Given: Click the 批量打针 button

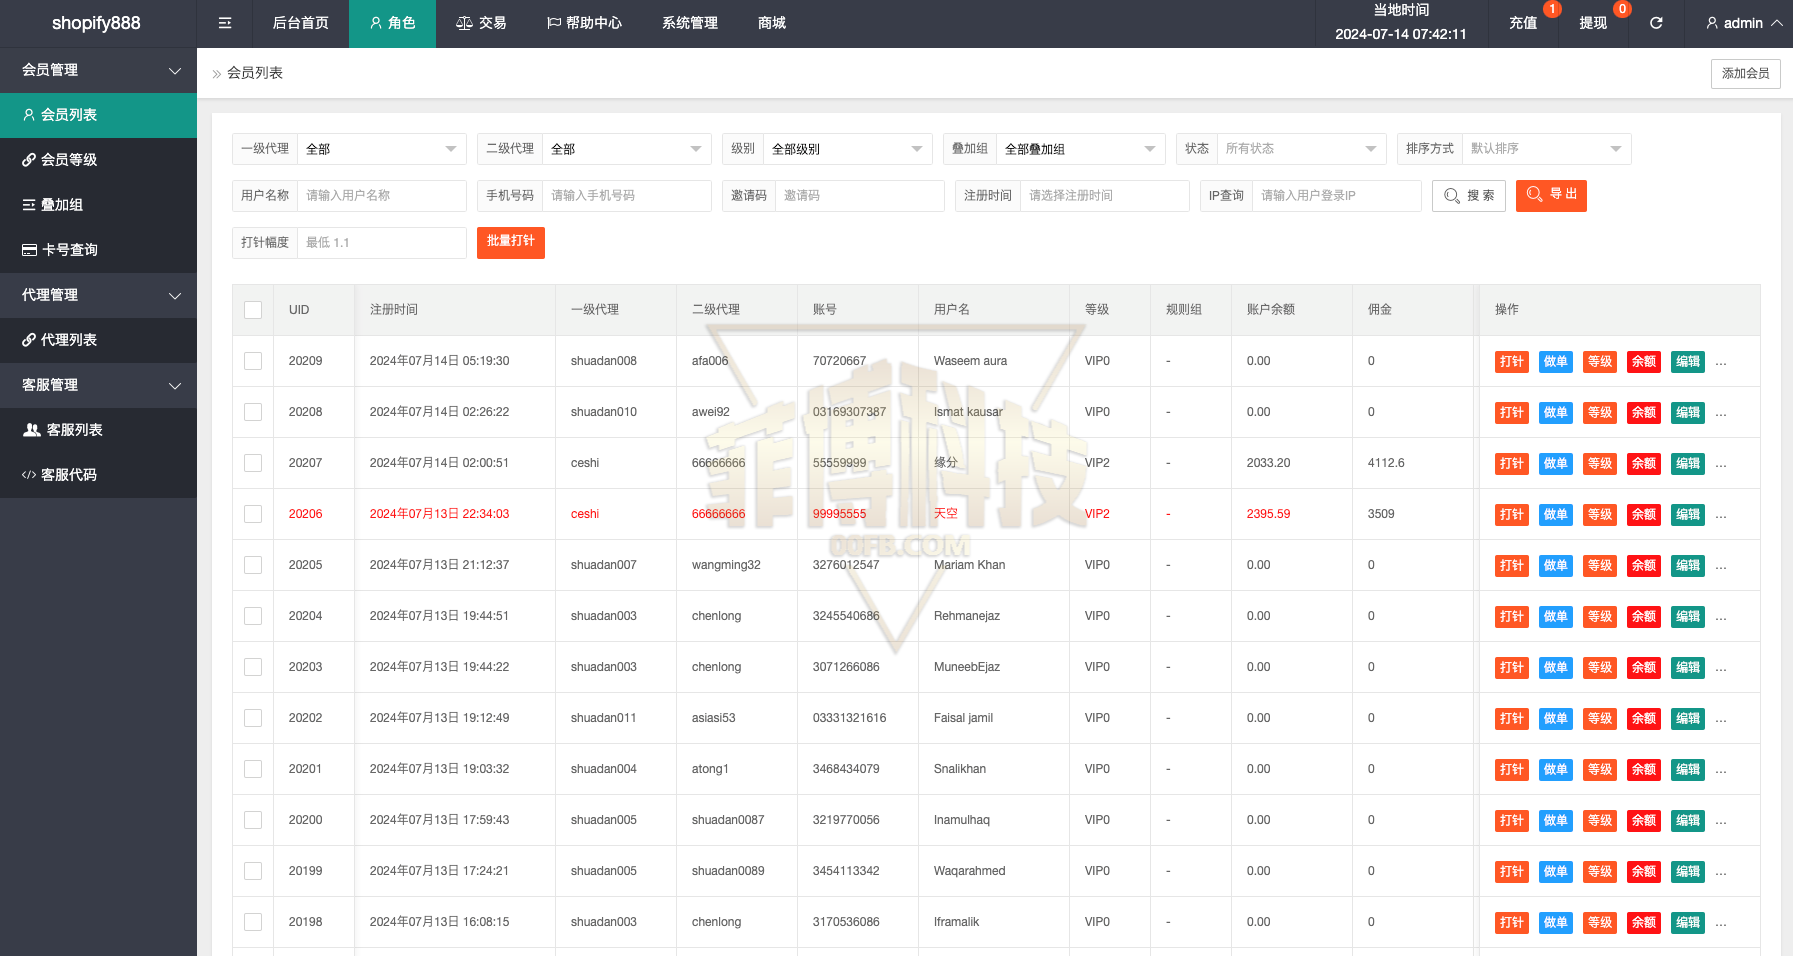Looking at the screenshot, I should tap(511, 242).
